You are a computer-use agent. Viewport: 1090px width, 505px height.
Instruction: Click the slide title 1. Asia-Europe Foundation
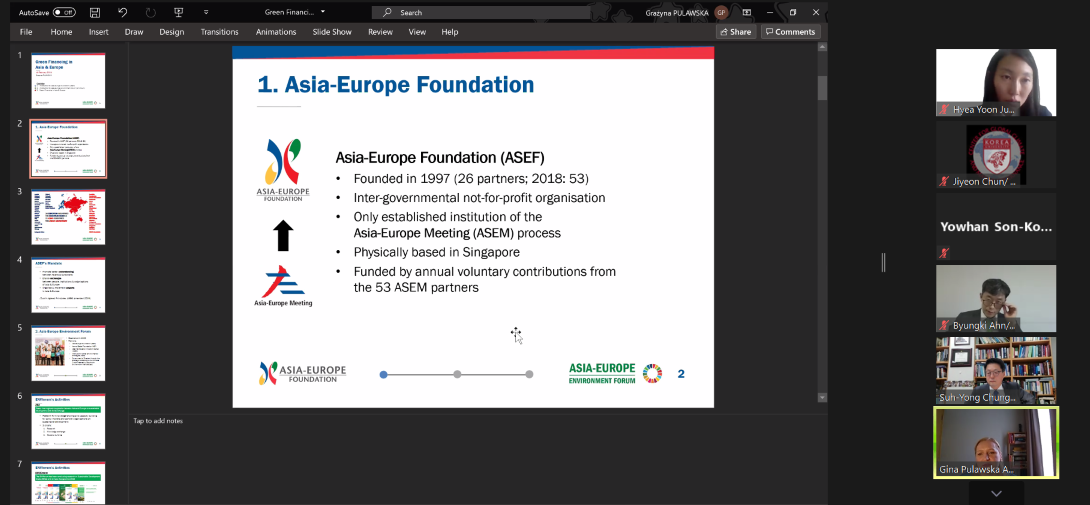[x=396, y=85]
